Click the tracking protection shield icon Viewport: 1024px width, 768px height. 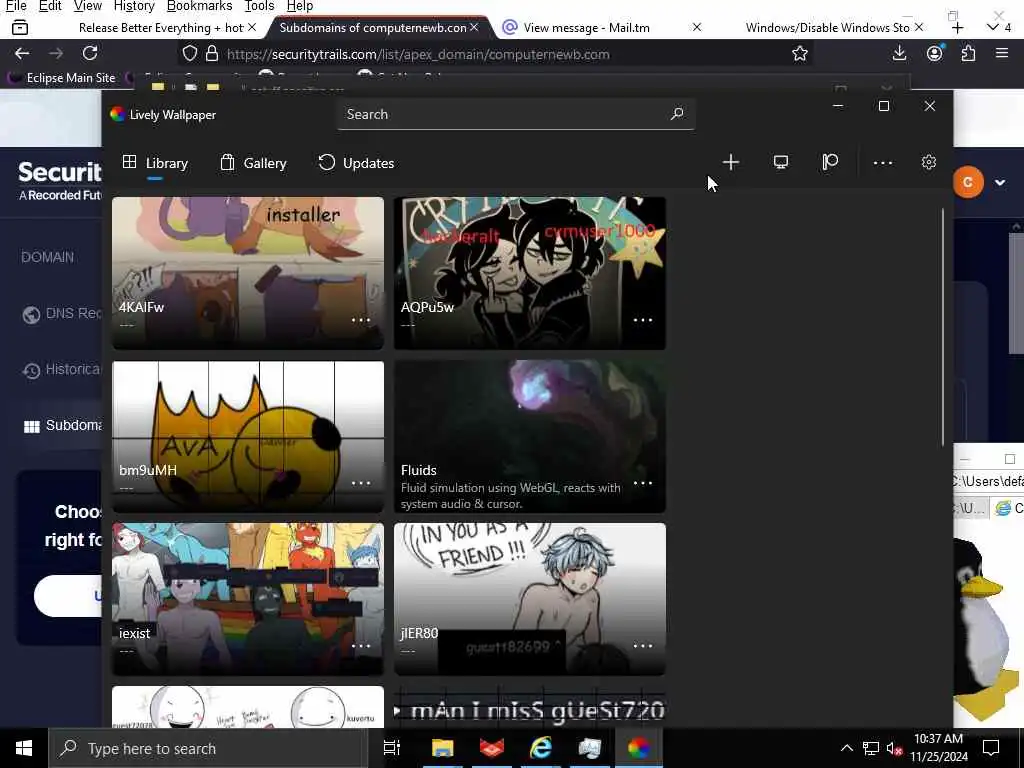pyautogui.click(x=189, y=54)
